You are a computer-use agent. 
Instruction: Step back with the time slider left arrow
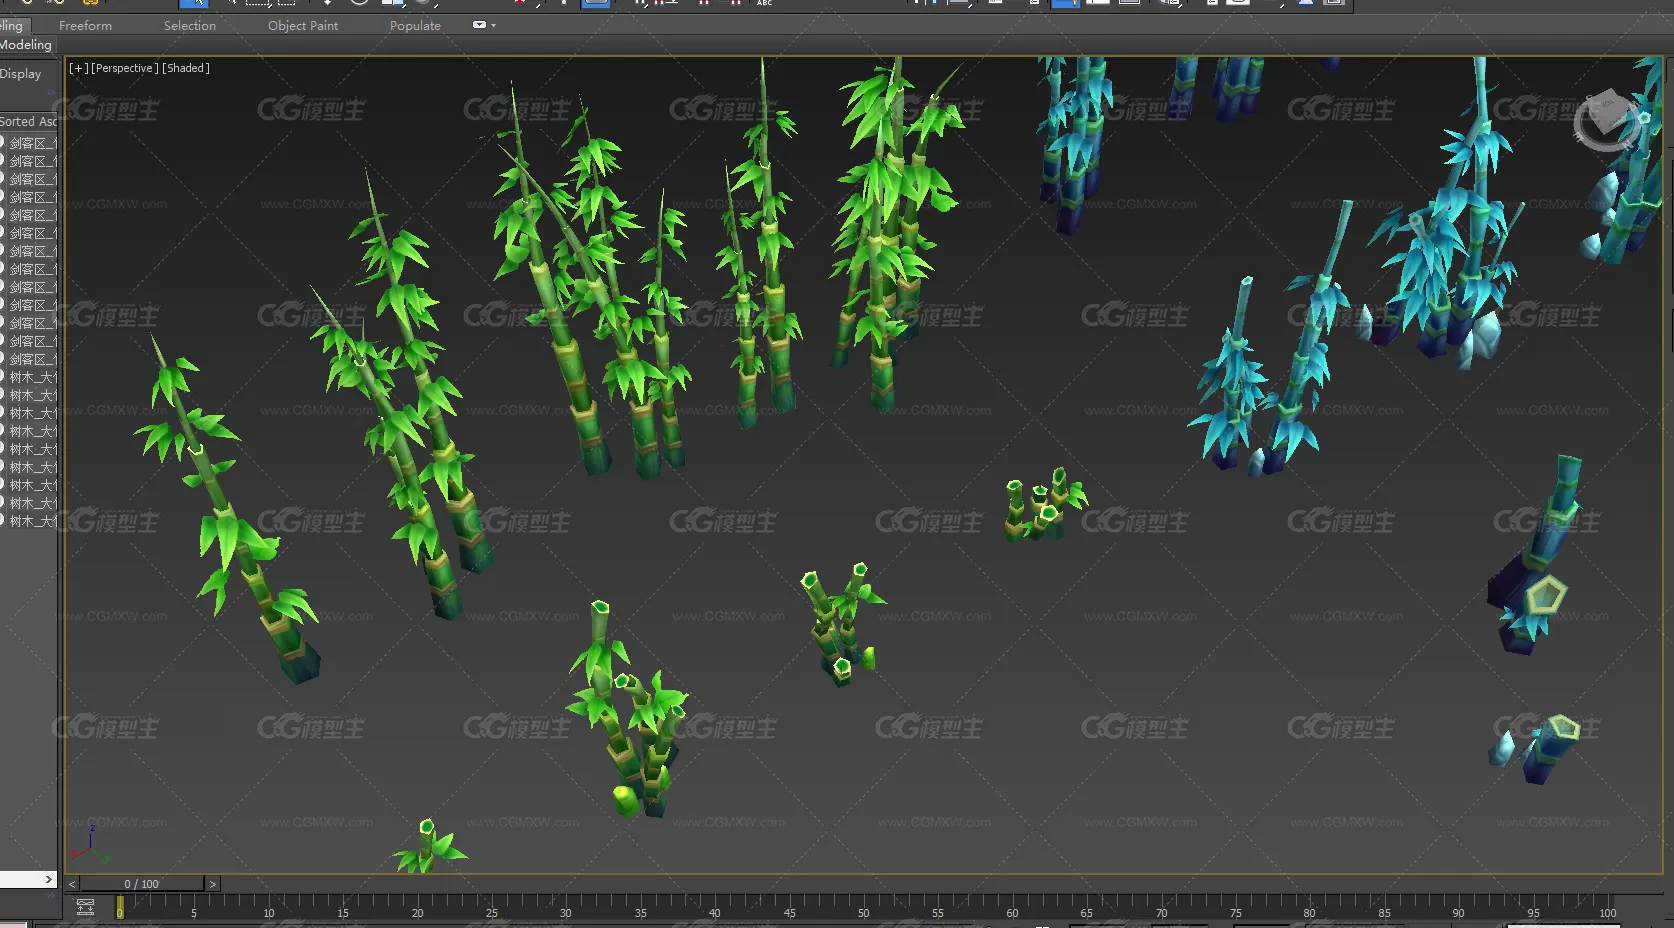tap(72, 884)
